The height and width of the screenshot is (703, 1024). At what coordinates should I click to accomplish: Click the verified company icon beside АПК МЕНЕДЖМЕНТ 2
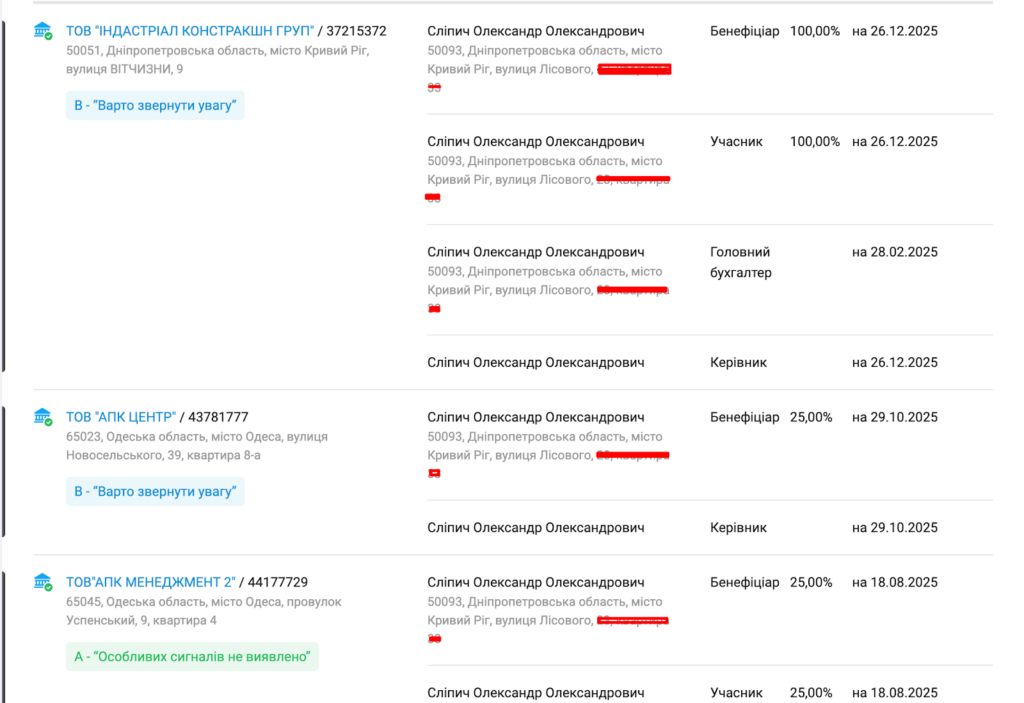[x=42, y=582]
